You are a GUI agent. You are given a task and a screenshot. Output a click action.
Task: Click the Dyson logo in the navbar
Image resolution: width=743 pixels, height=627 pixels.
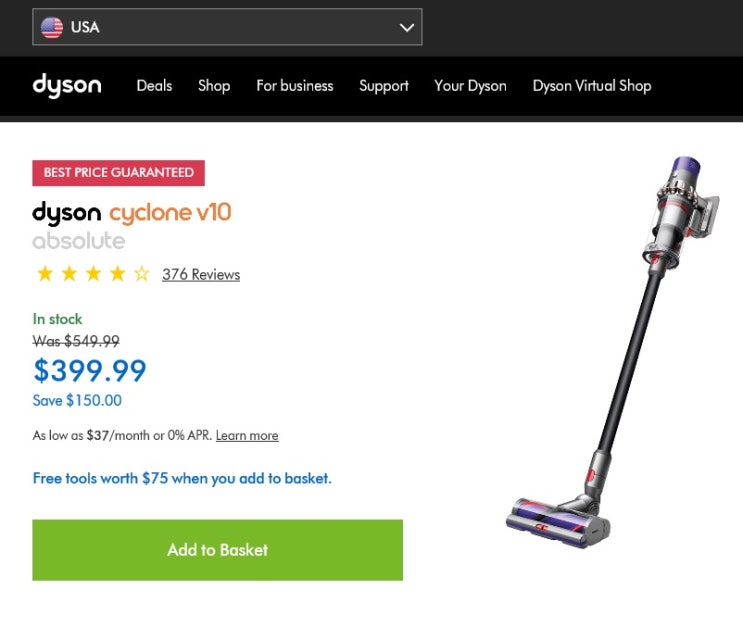point(67,86)
